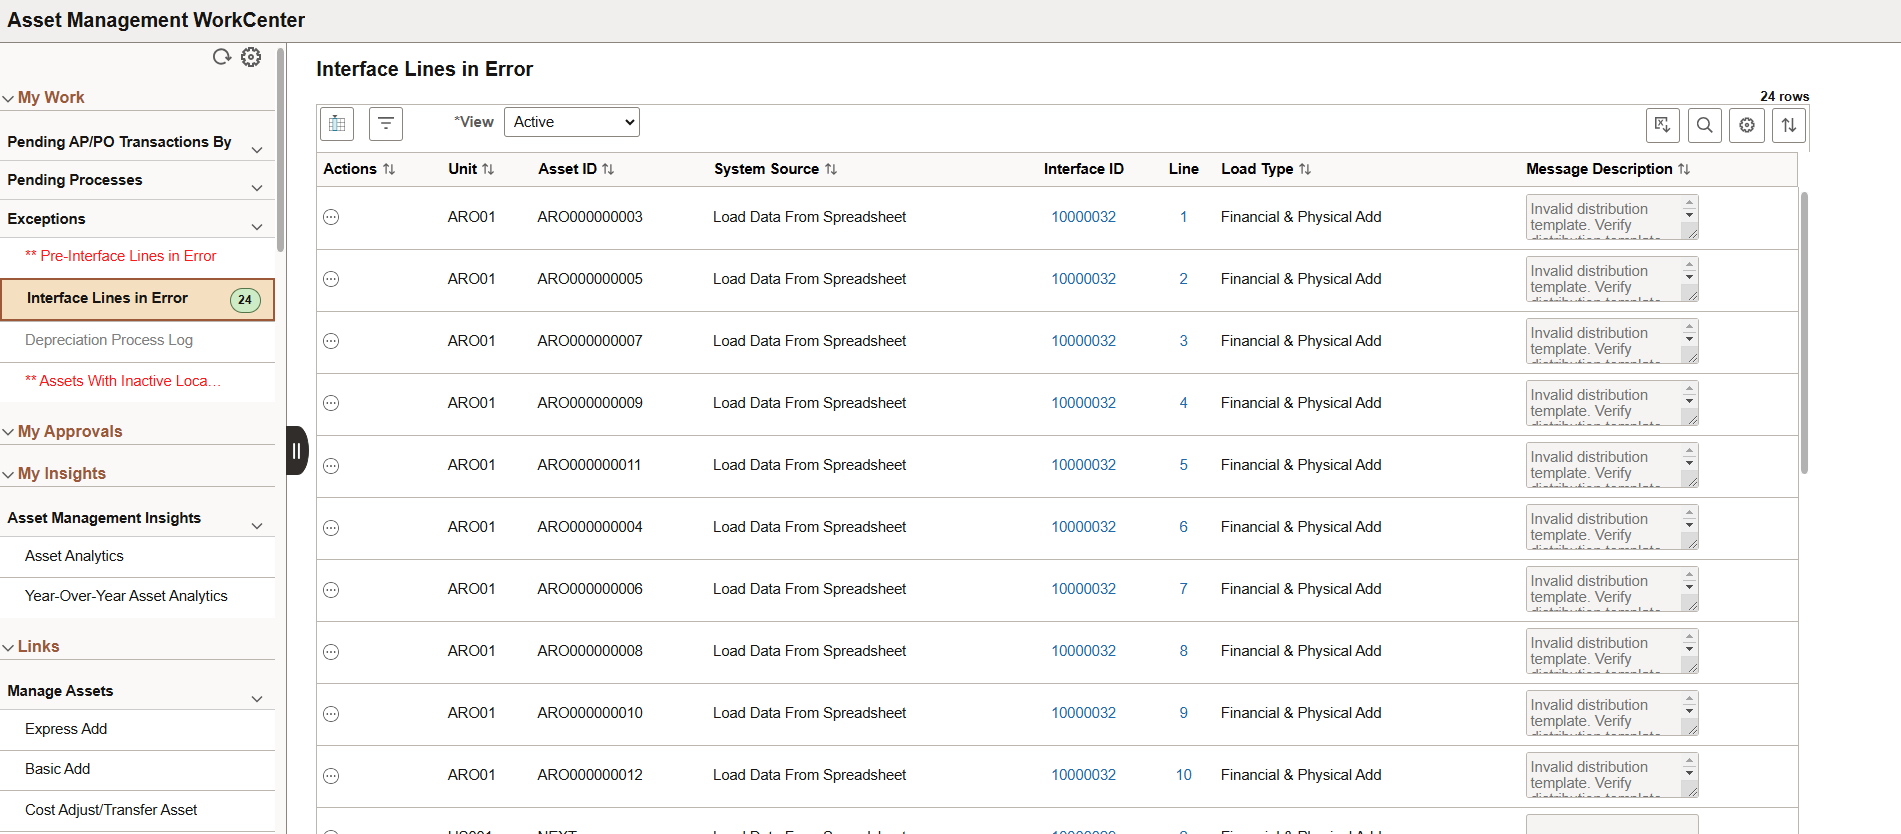Open actions menu for ARO000000007 row
The width and height of the screenshot is (1901, 834).
point(331,341)
